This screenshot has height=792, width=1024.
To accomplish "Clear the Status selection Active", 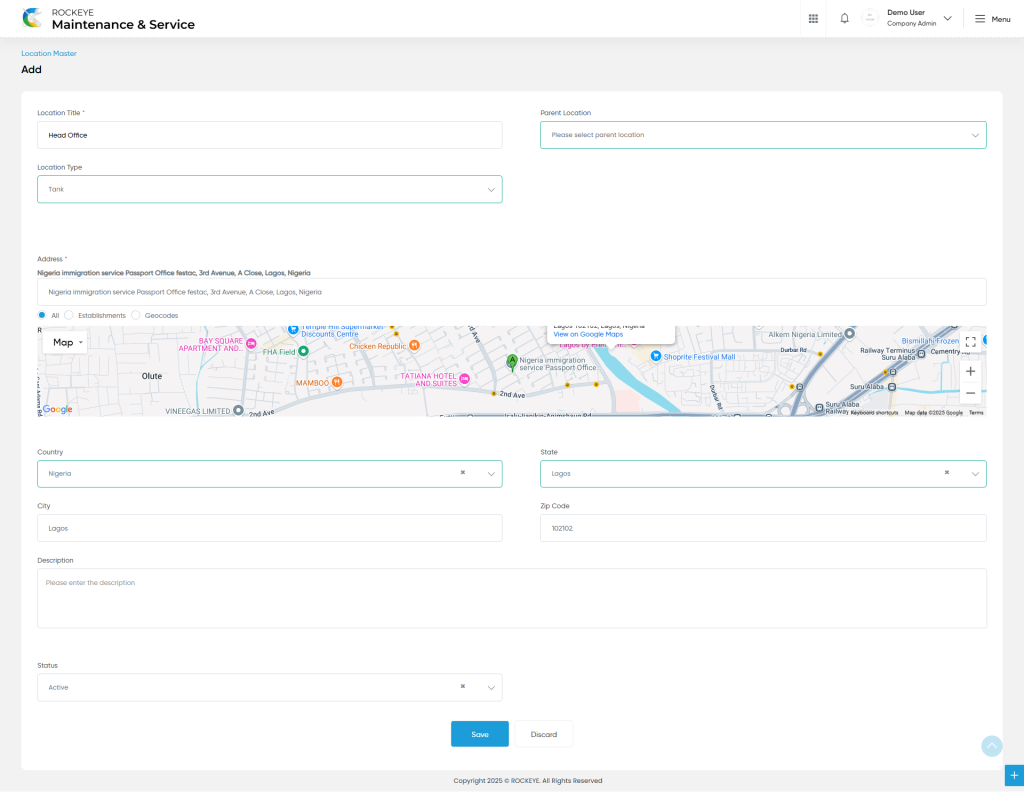I will pos(462,686).
